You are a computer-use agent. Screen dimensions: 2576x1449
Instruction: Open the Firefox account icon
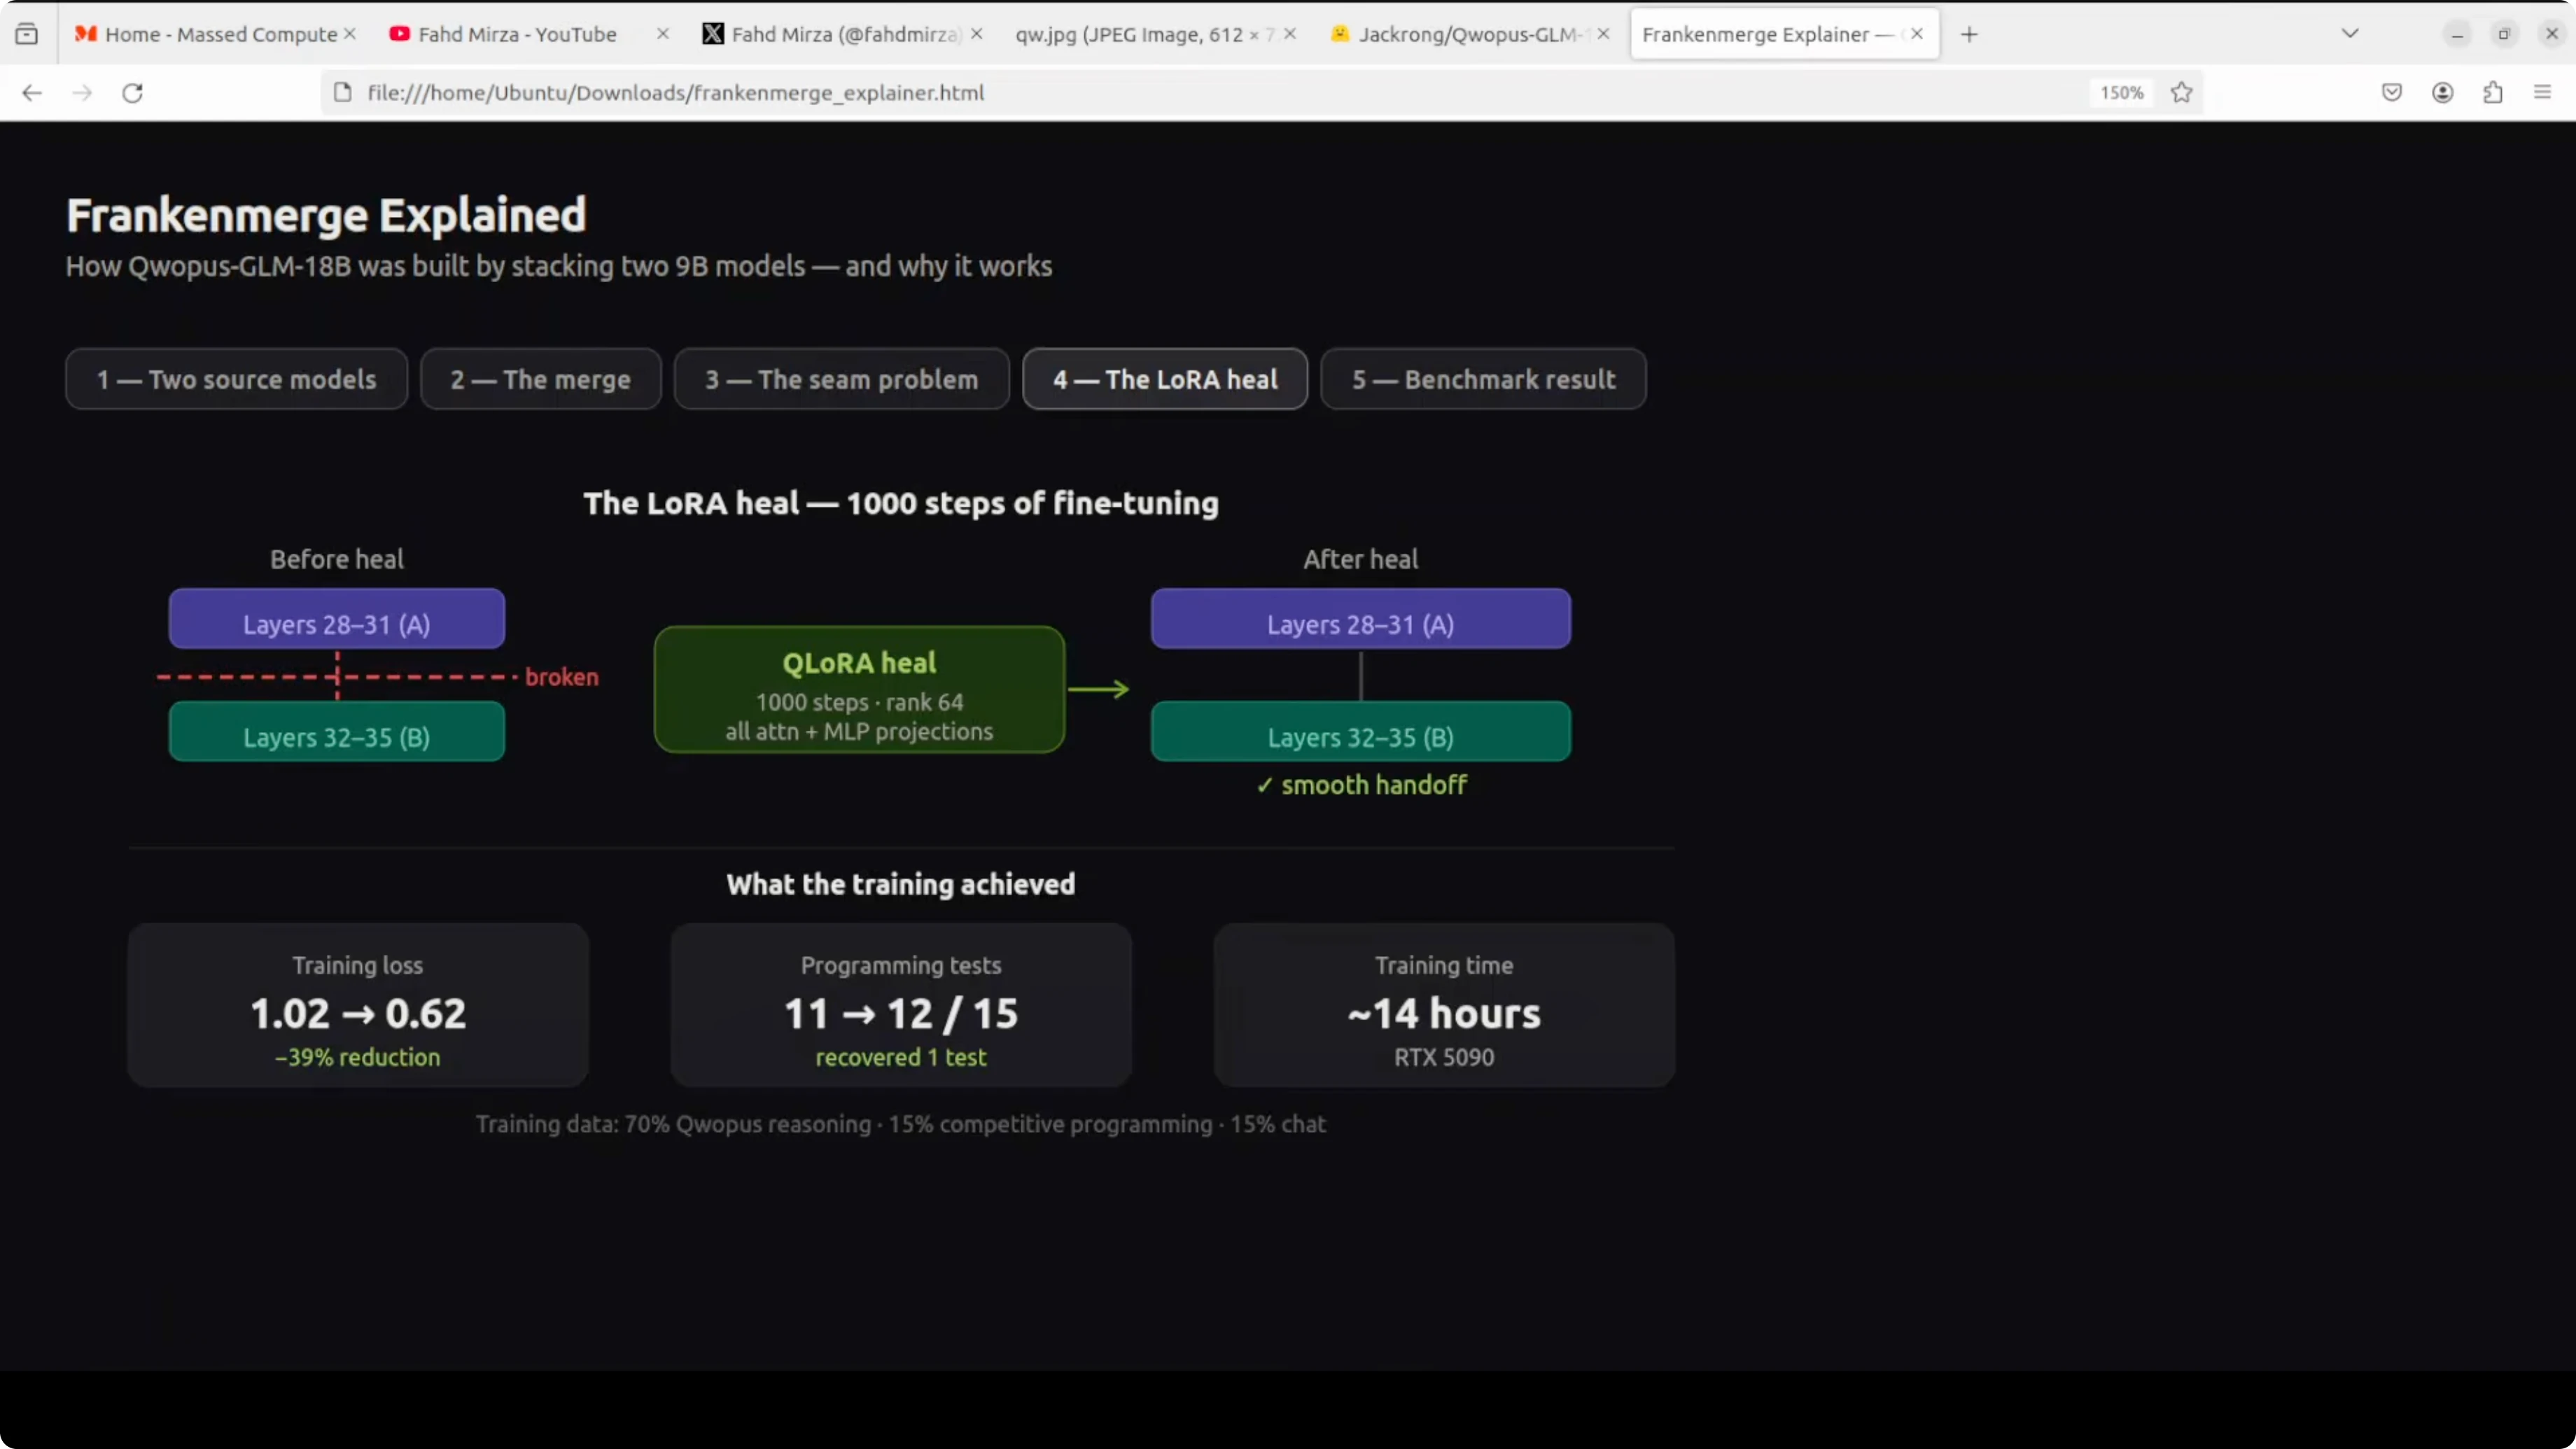point(2442,93)
